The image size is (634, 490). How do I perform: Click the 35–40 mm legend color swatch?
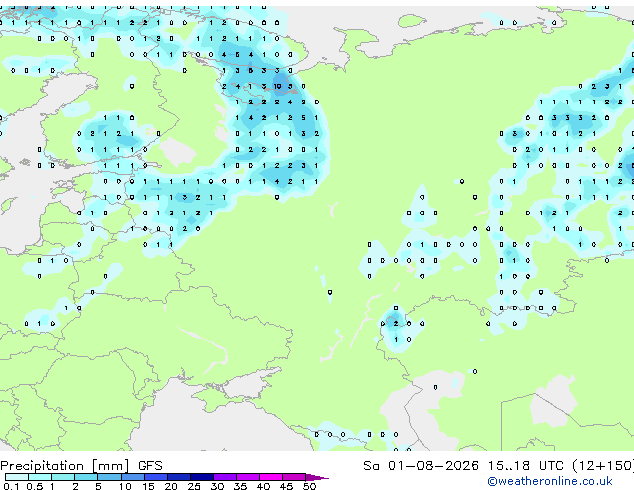click(248, 477)
